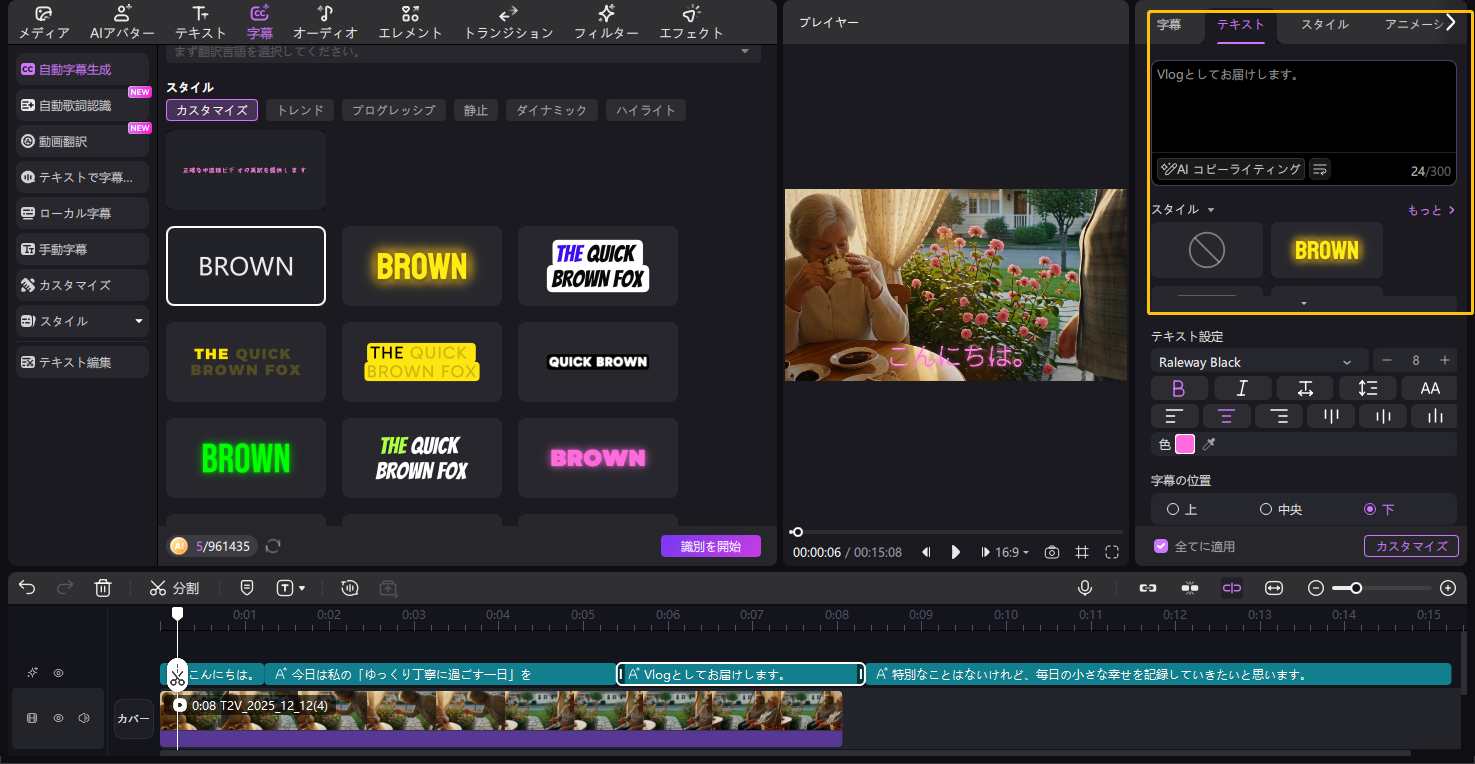Uncheck the 全てに適用 checkbox

coord(1161,546)
